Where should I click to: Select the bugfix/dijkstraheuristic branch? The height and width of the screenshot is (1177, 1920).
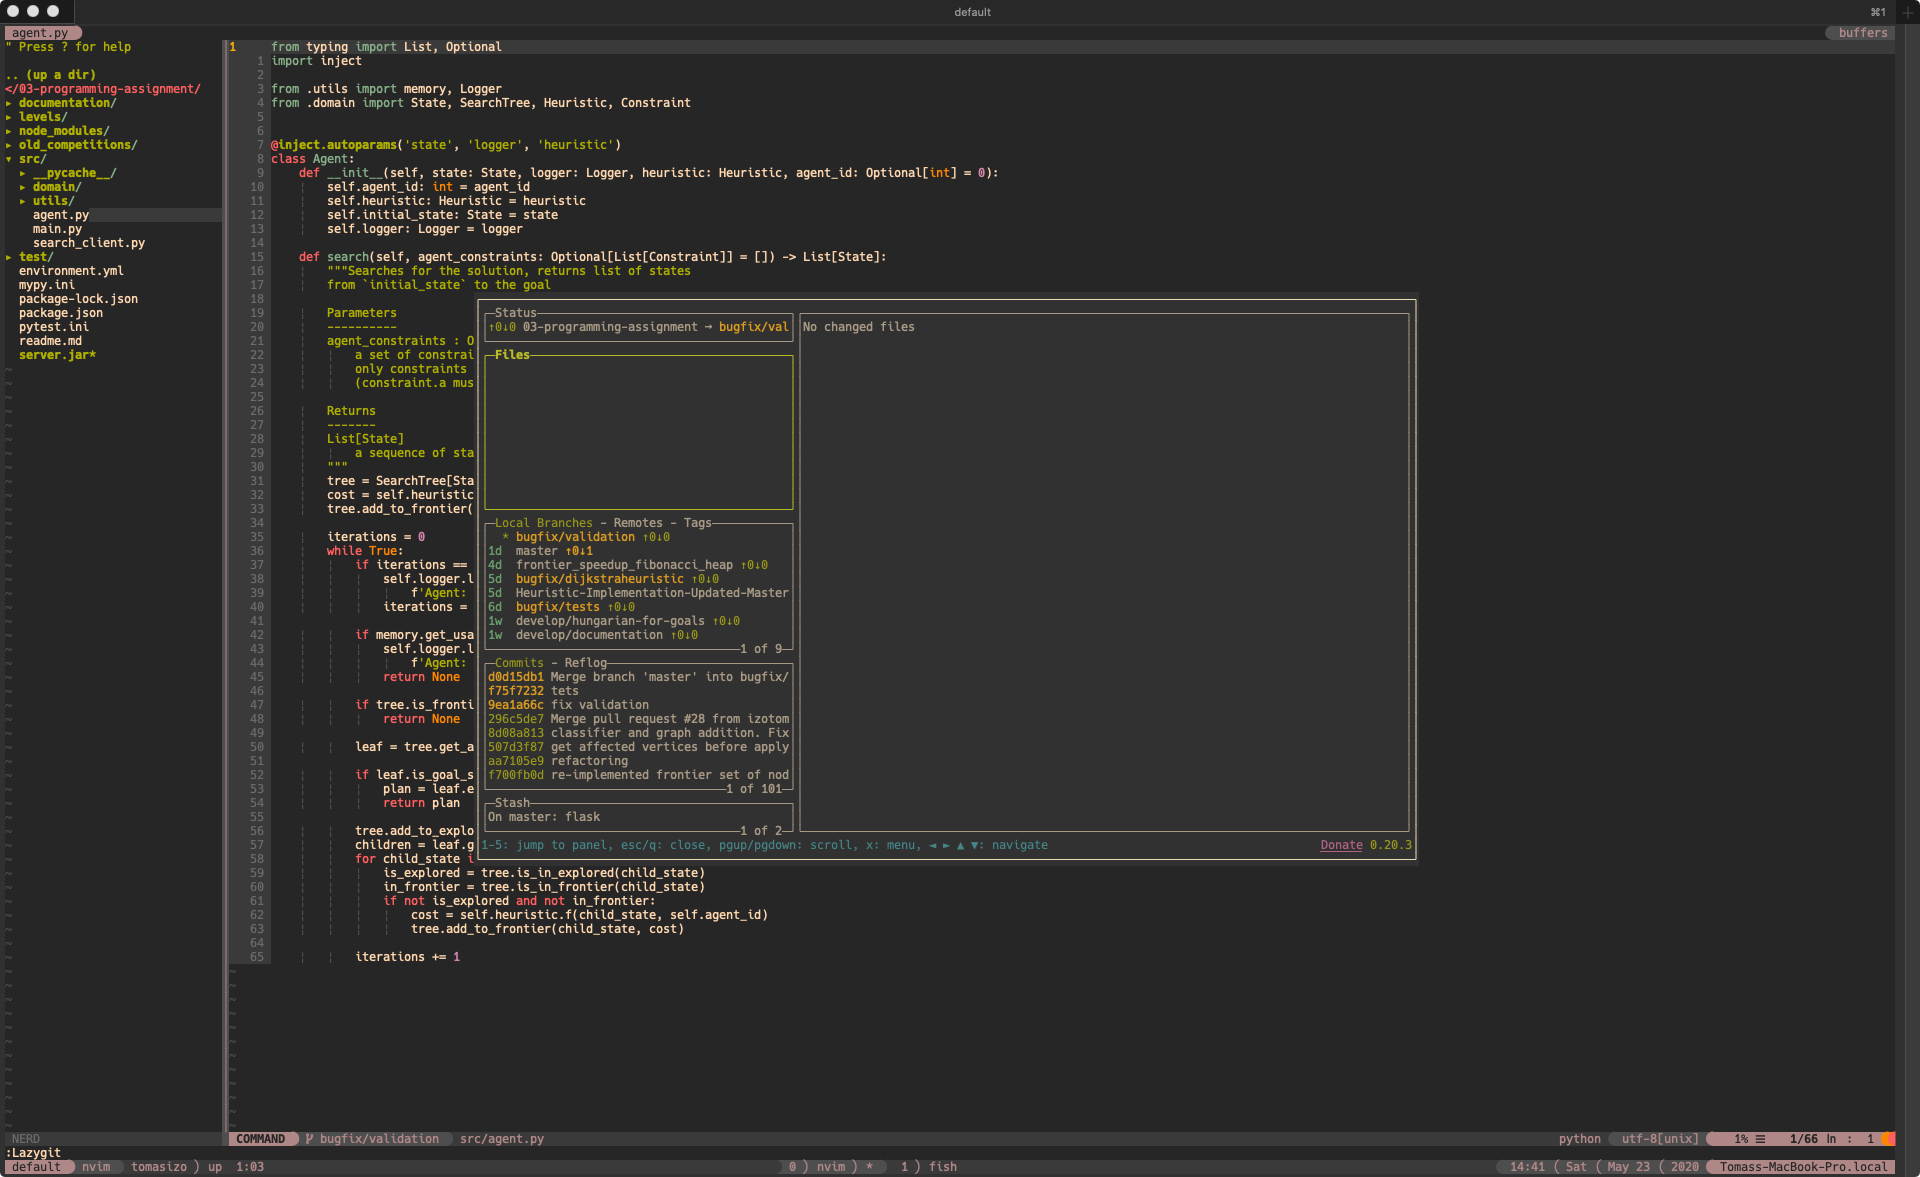click(x=599, y=579)
